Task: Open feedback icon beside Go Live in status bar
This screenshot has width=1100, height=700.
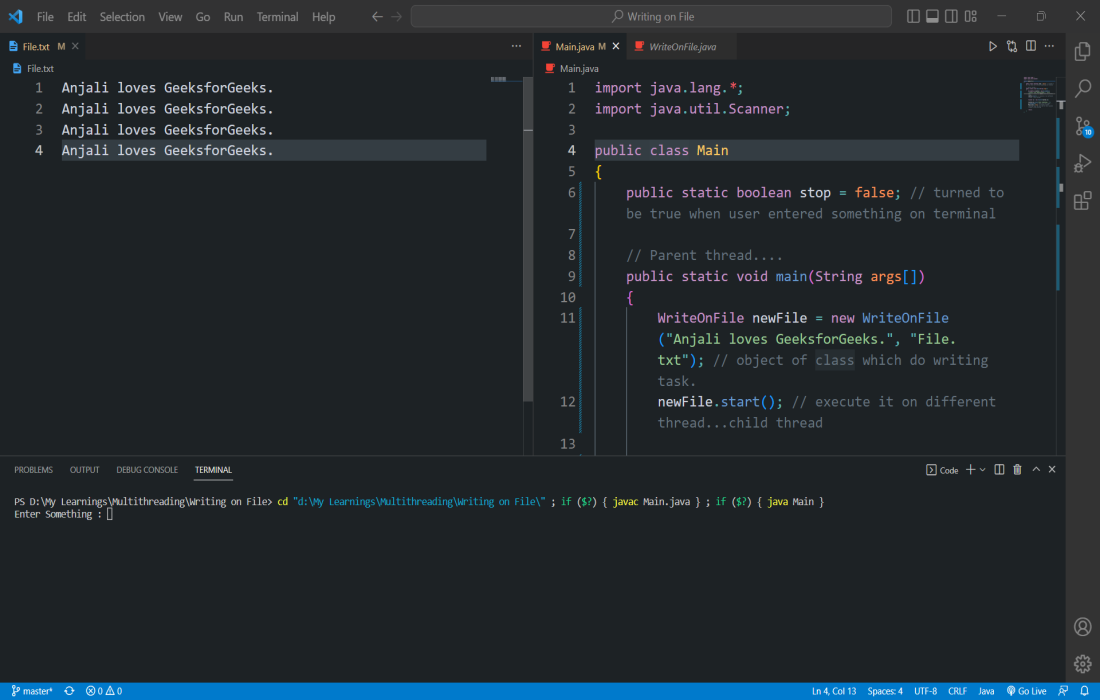Action: [1064, 691]
